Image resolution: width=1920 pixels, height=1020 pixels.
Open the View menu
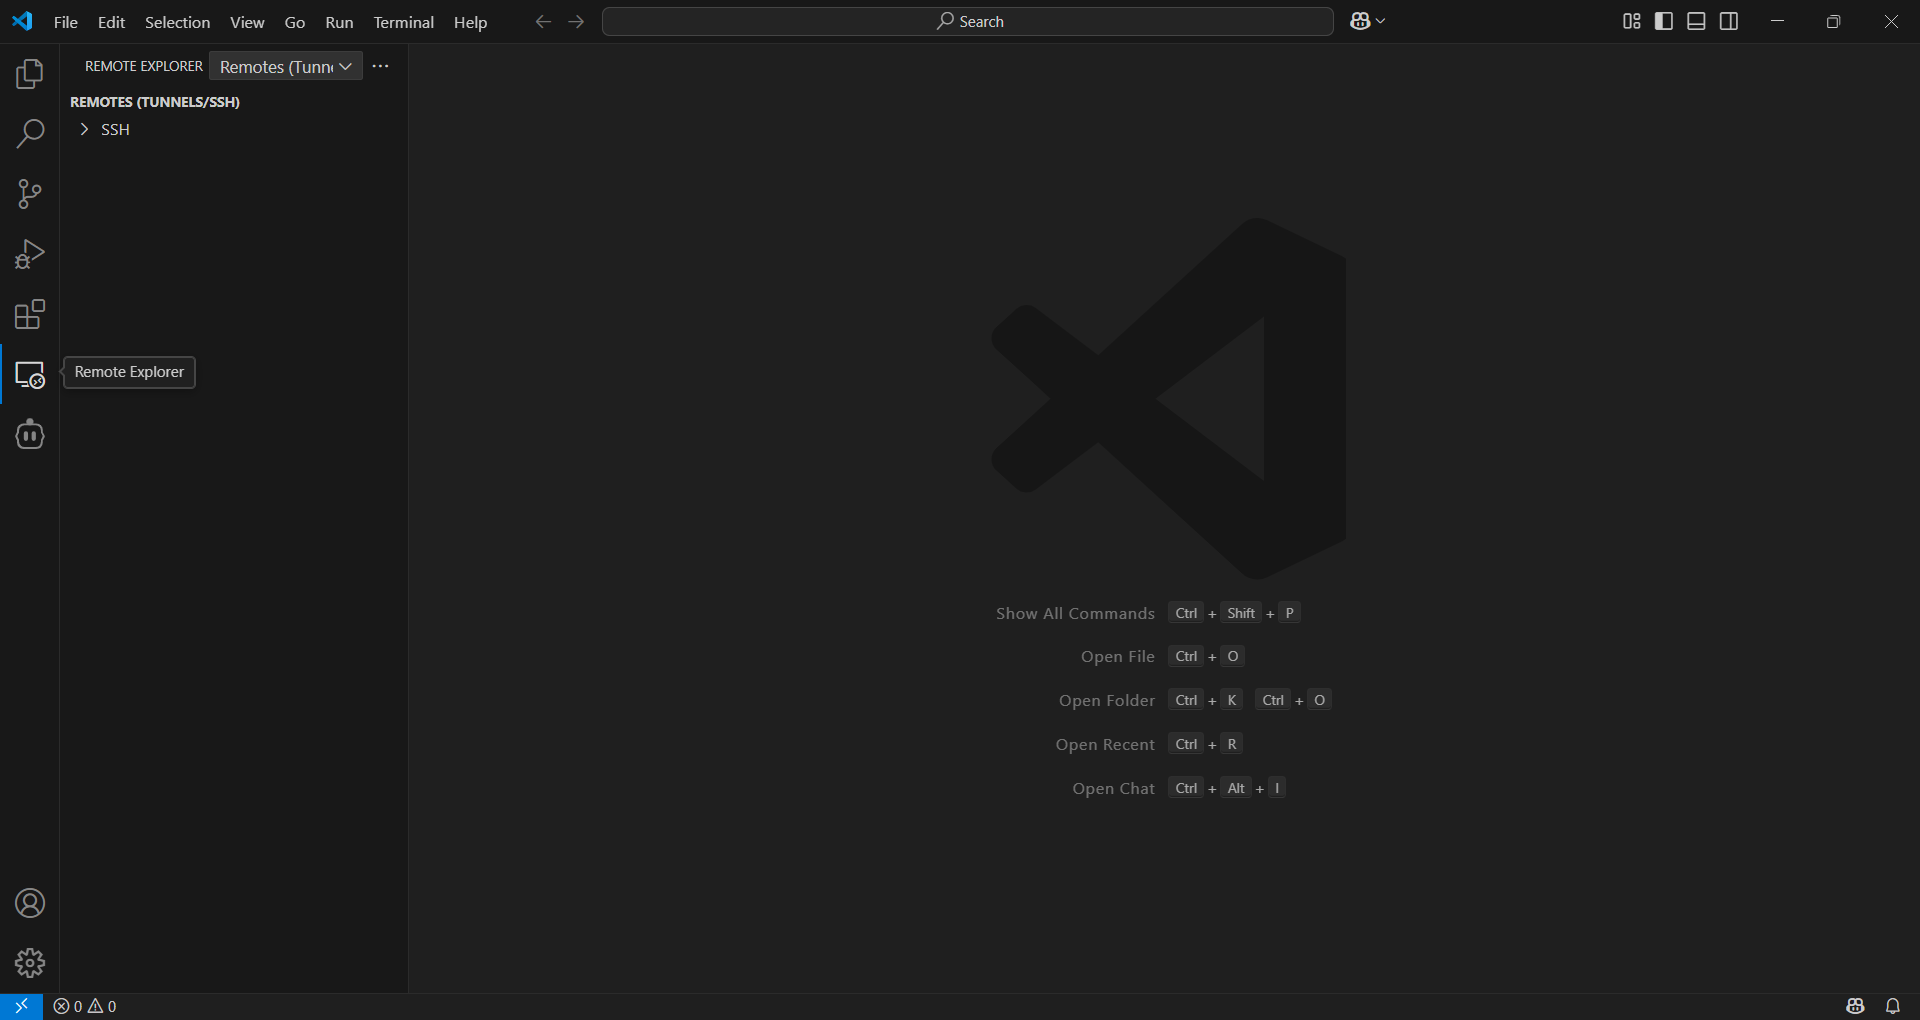[247, 22]
